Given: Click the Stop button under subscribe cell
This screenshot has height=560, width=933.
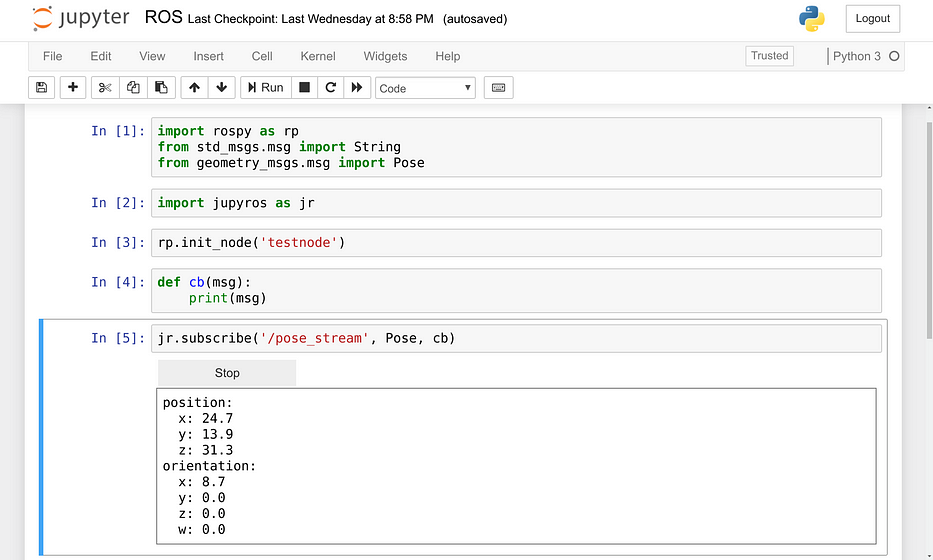Looking at the screenshot, I should pyautogui.click(x=227, y=373).
